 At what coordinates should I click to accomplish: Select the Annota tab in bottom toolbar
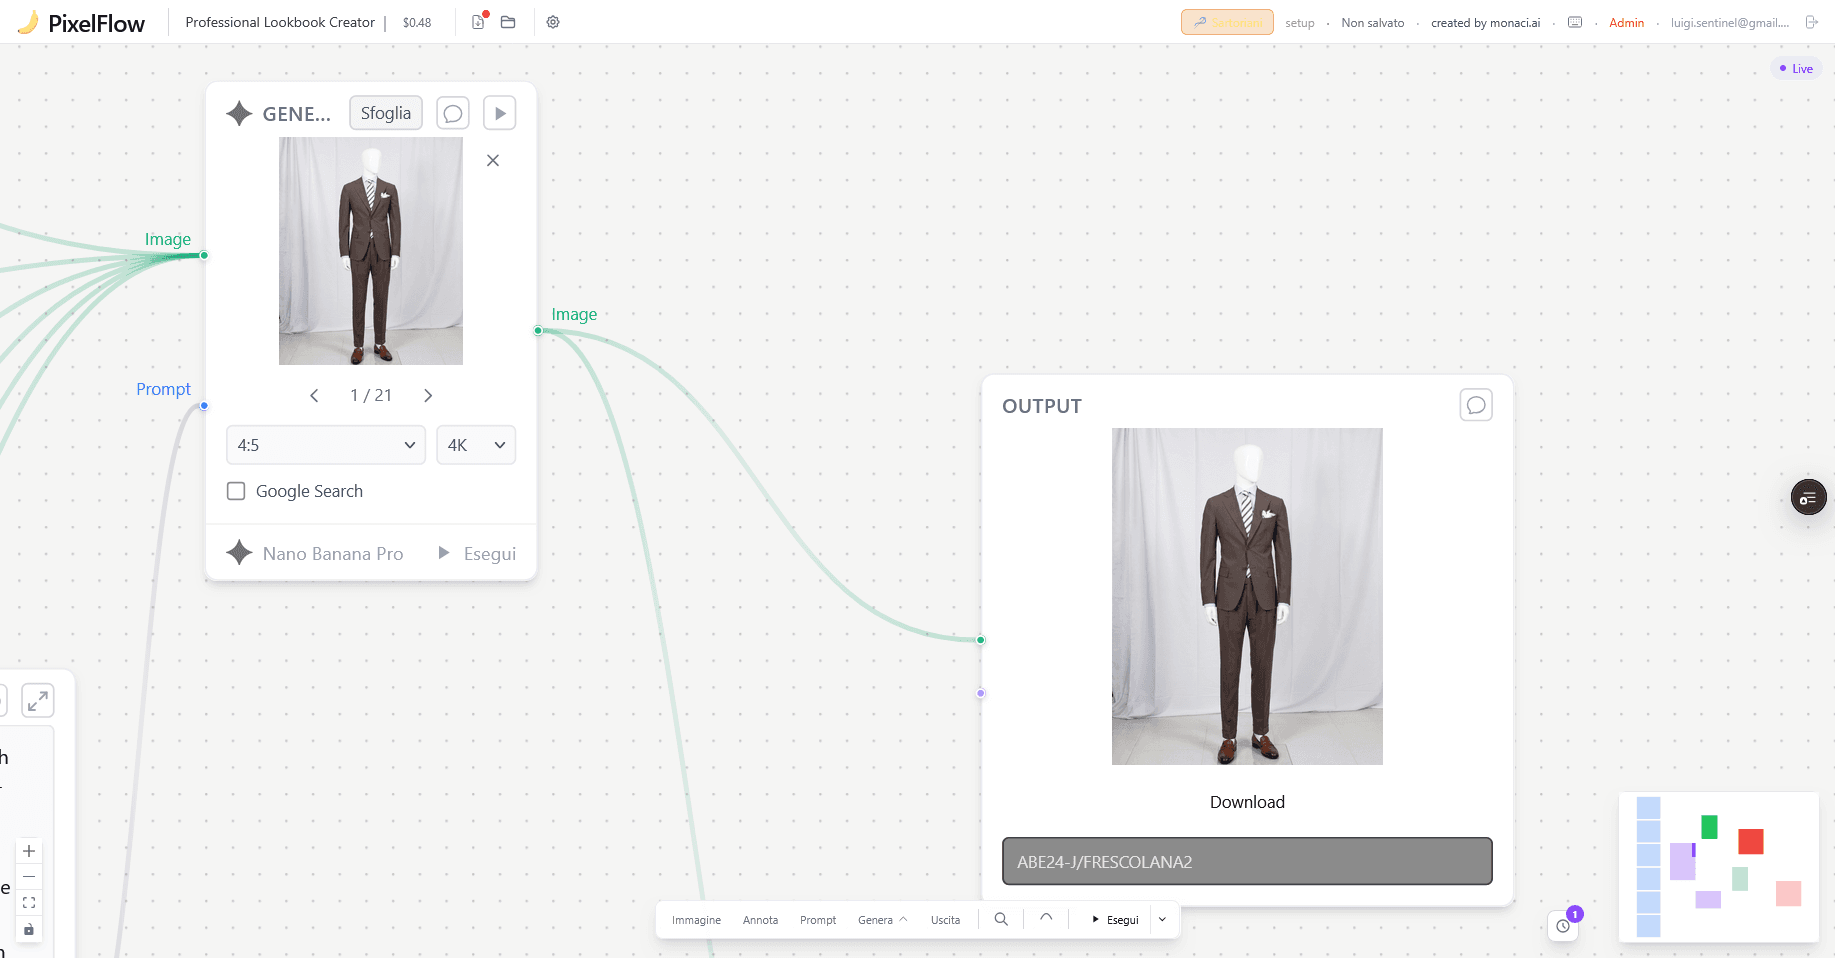760,920
